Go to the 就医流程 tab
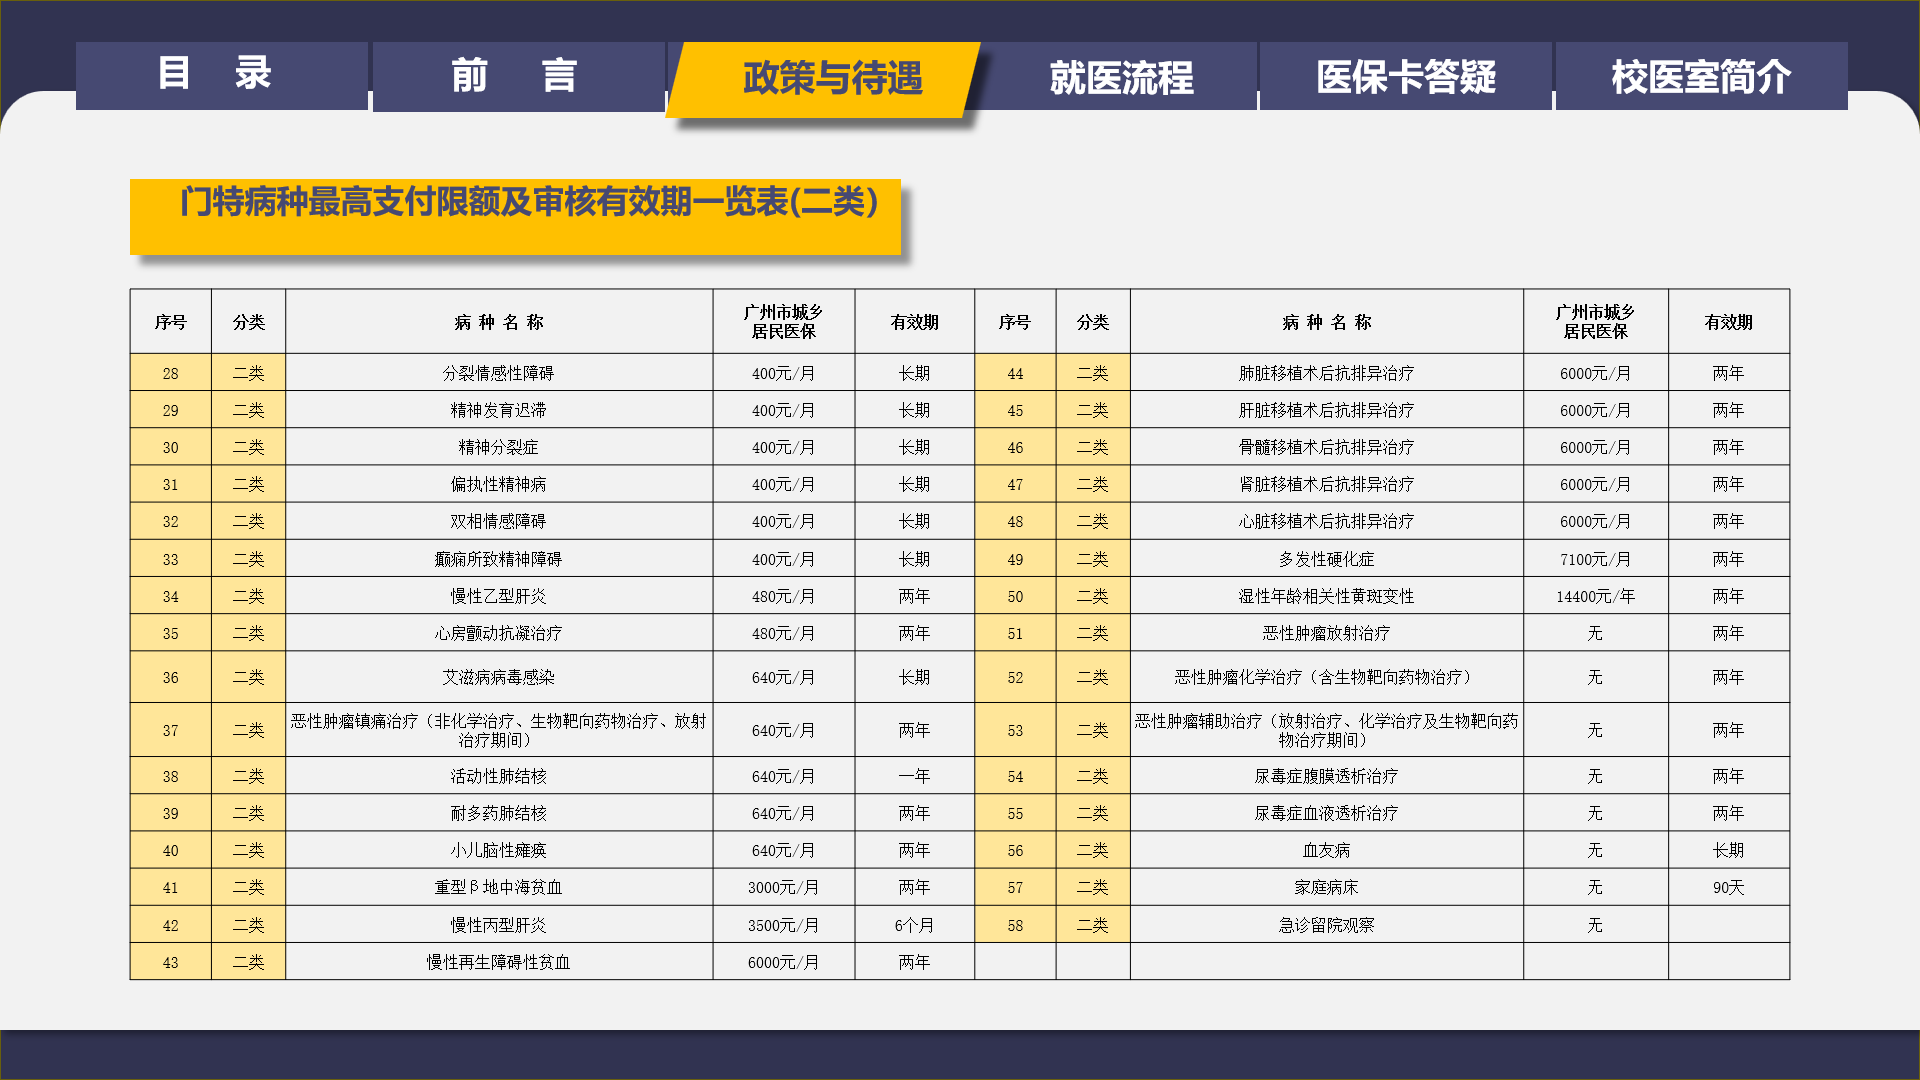The width and height of the screenshot is (1920, 1080). (x=1121, y=76)
